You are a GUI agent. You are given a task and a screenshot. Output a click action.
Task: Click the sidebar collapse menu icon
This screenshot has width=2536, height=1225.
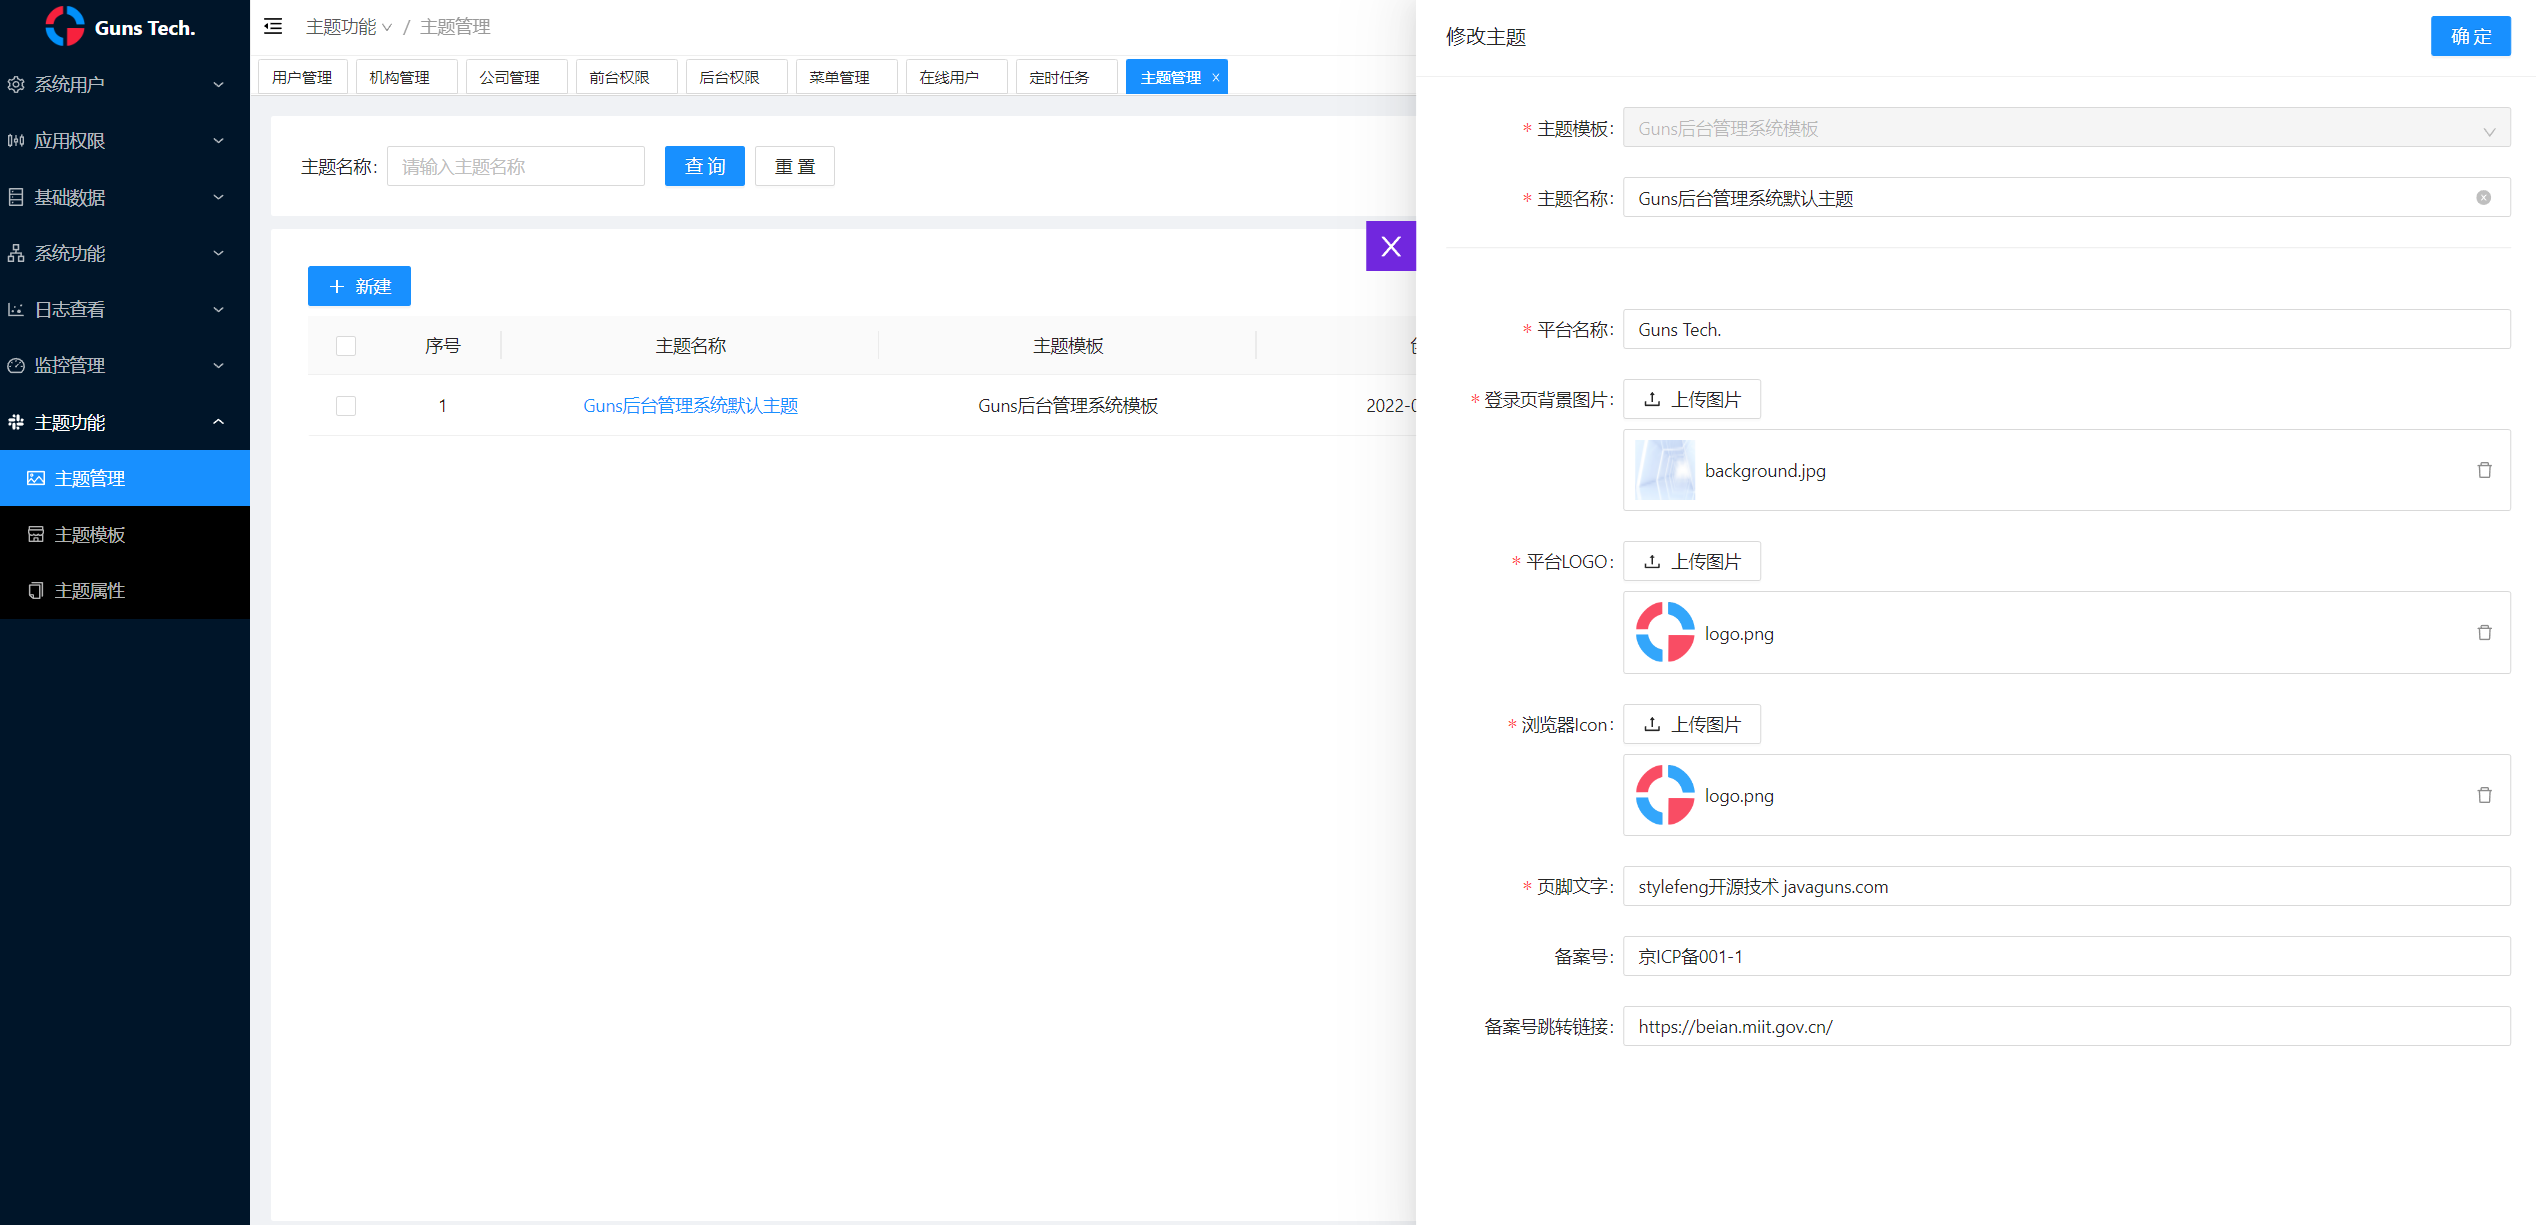pos(273,27)
